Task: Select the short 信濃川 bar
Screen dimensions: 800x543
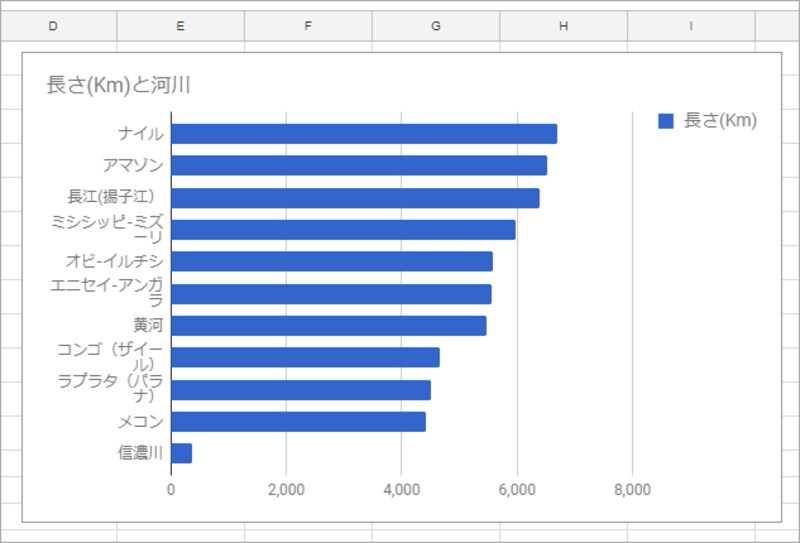Action: click(x=182, y=453)
